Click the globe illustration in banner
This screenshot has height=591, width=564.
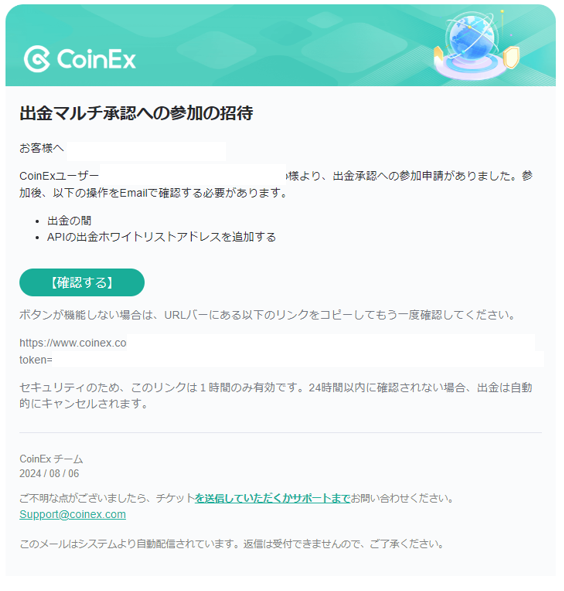coord(470,38)
